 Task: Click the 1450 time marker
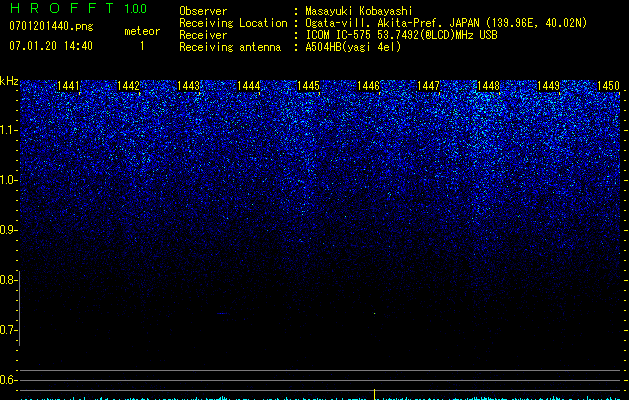click(x=608, y=86)
